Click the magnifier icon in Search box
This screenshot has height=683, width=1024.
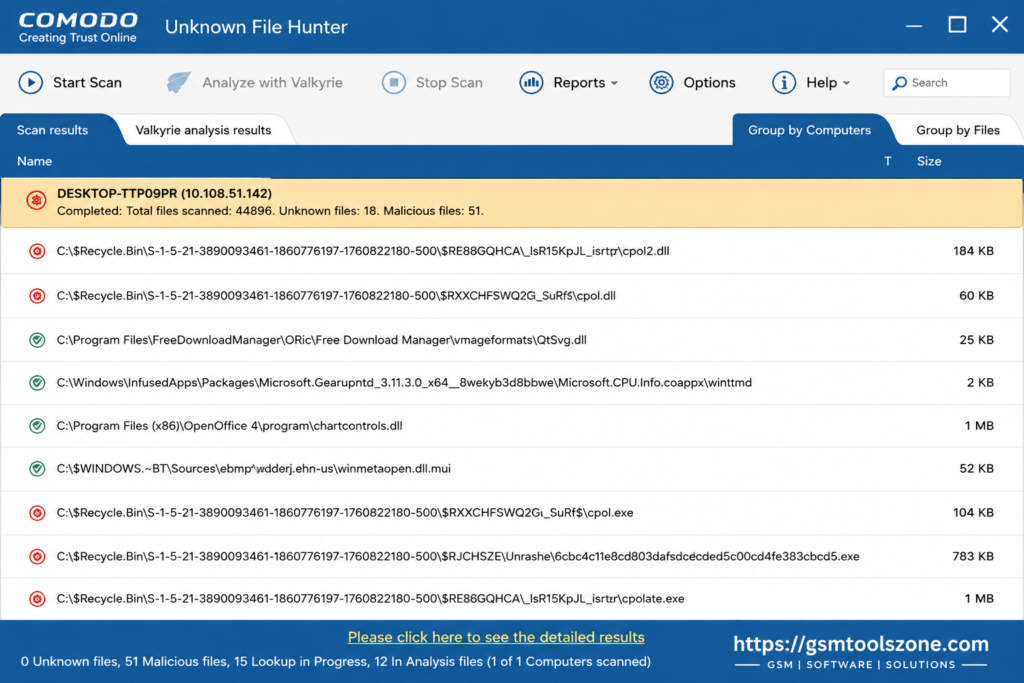pyautogui.click(x=899, y=83)
